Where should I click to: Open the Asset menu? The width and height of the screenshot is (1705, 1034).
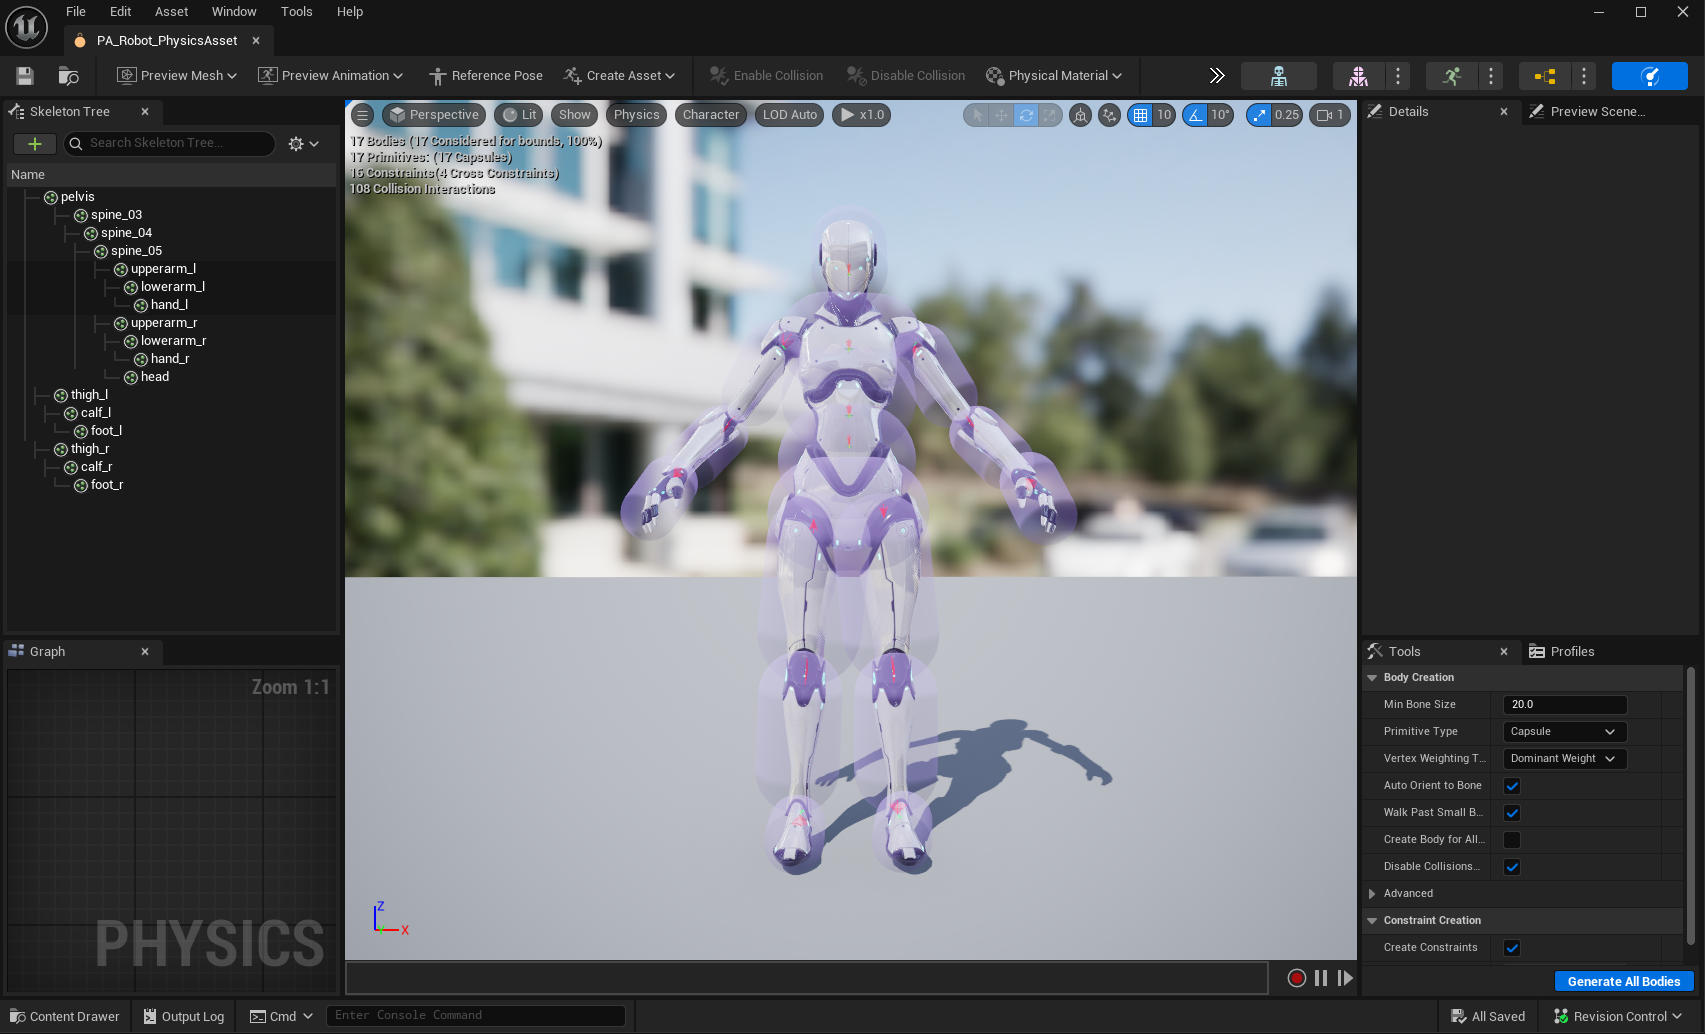pyautogui.click(x=171, y=12)
